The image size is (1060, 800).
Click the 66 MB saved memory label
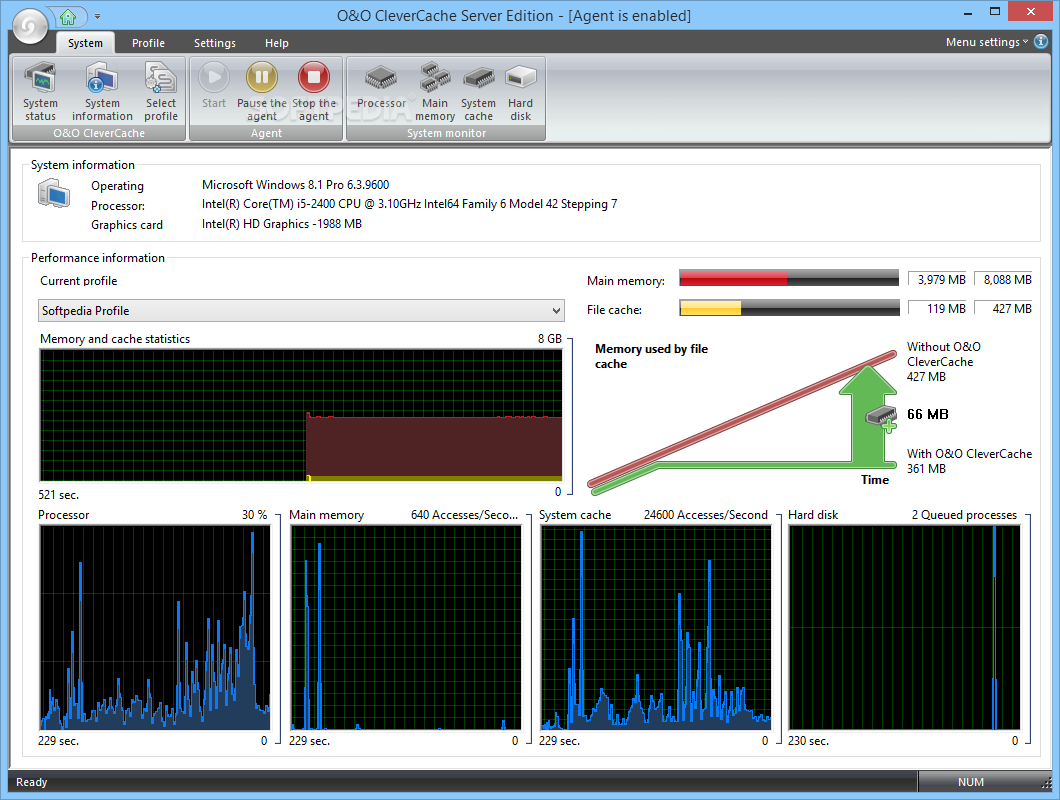click(928, 414)
